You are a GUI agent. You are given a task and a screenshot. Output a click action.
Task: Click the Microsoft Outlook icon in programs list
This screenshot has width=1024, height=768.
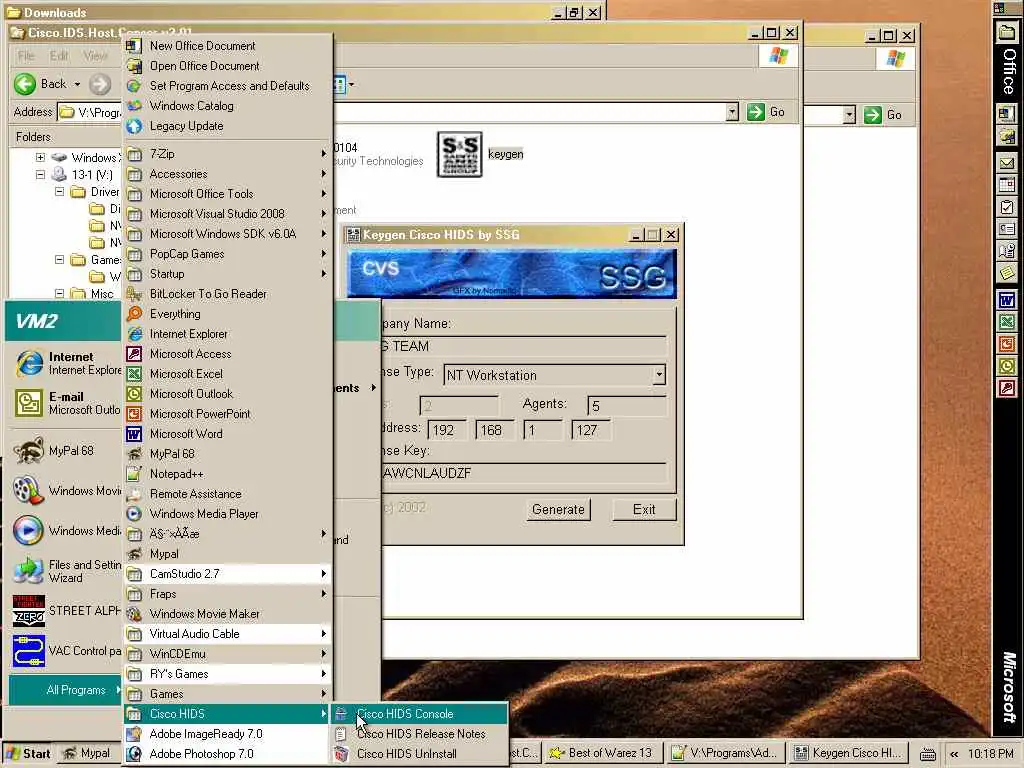tap(134, 394)
